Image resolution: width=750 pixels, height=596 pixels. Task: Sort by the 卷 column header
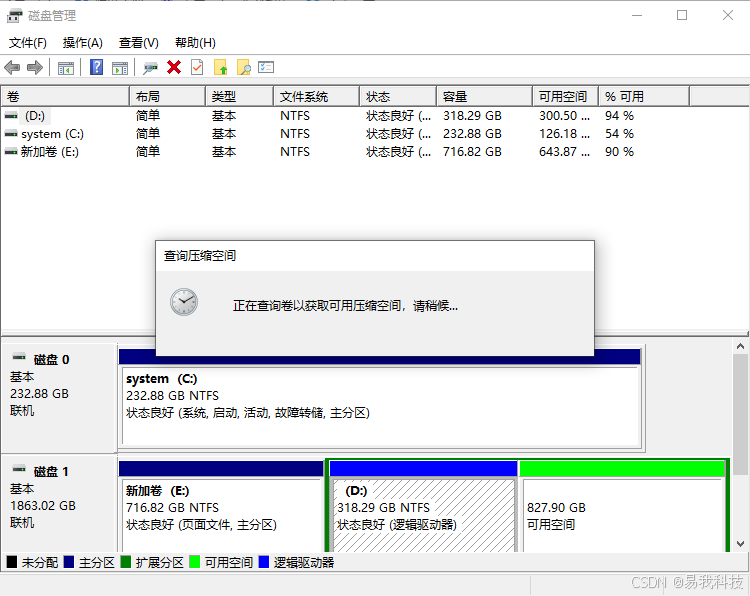pyautogui.click(x=65, y=97)
